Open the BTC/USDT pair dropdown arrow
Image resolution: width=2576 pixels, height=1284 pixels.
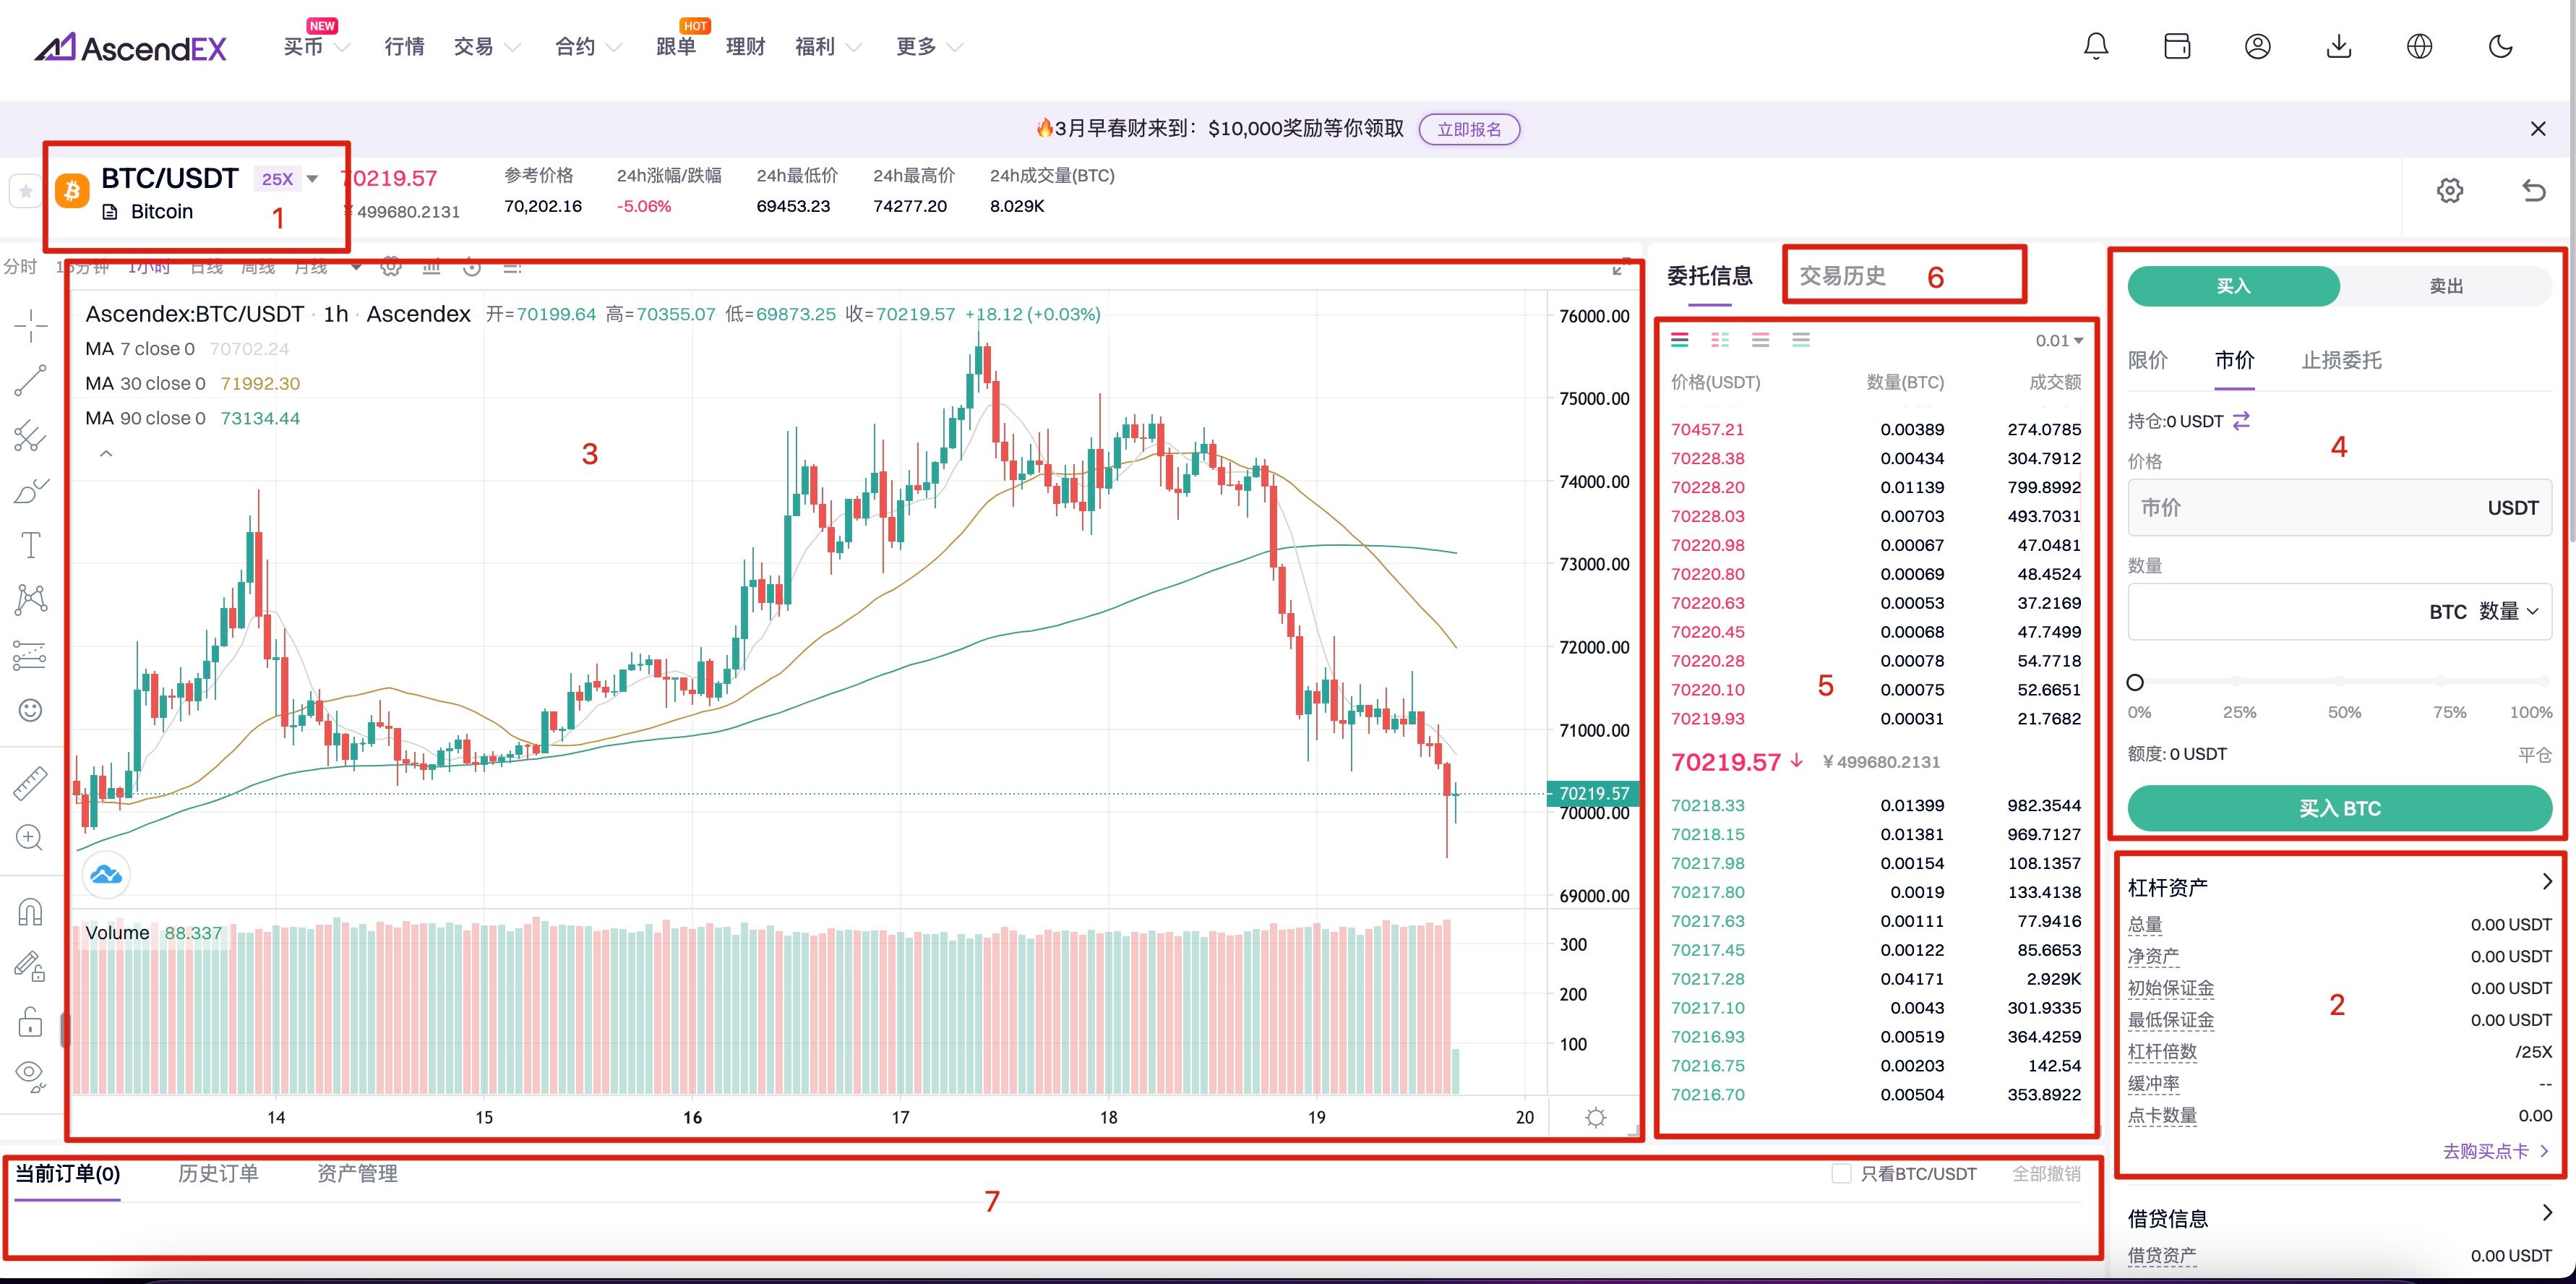click(312, 179)
